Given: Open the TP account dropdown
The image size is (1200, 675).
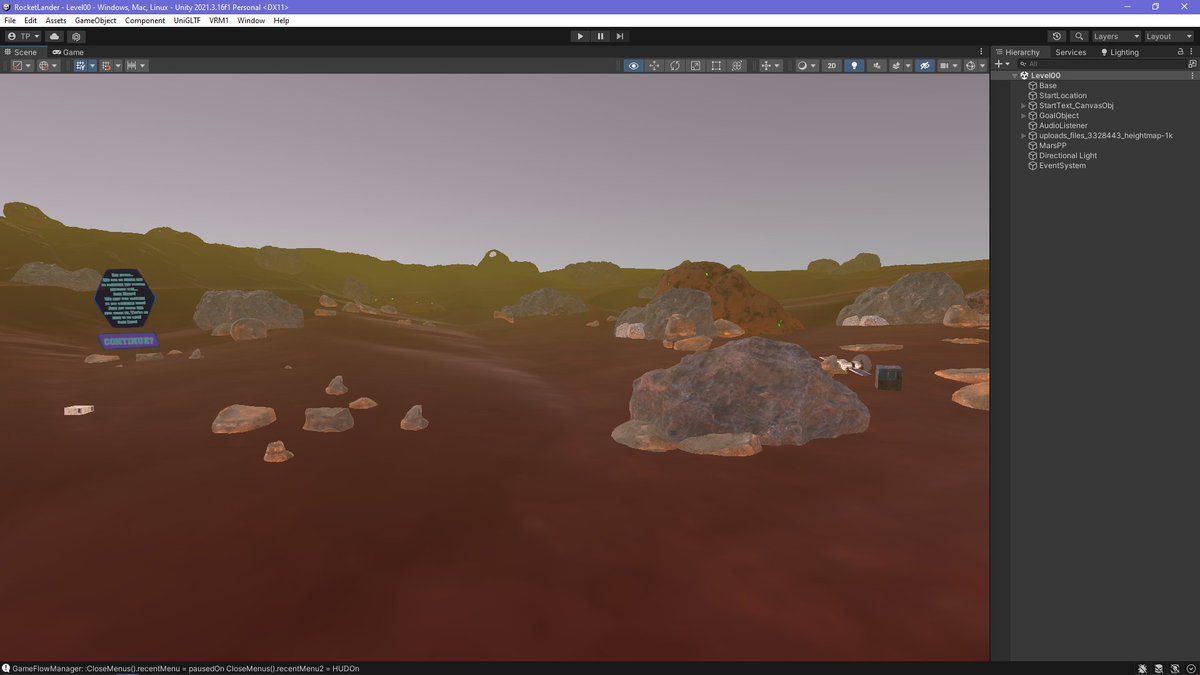Looking at the screenshot, I should pyautogui.click(x=24, y=36).
